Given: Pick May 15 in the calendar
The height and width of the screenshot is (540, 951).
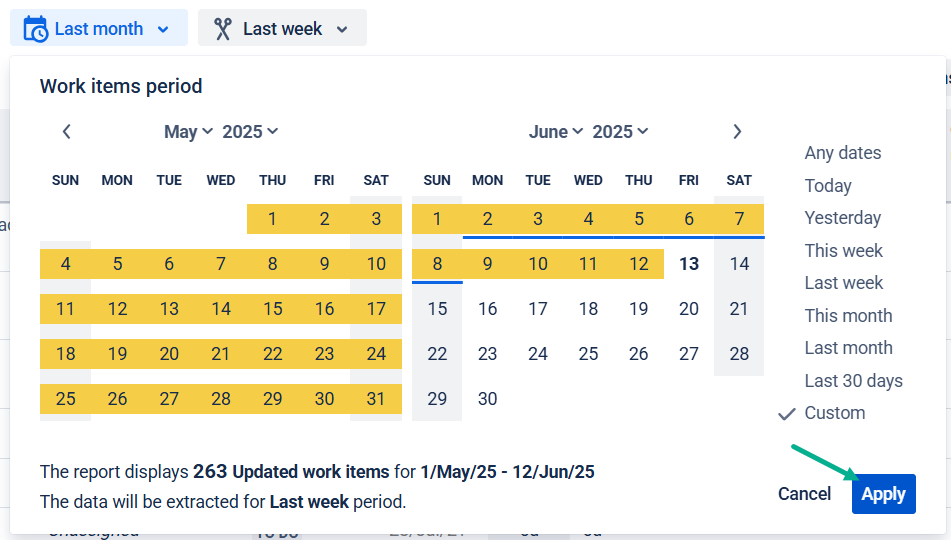Looking at the screenshot, I should 273,309.
